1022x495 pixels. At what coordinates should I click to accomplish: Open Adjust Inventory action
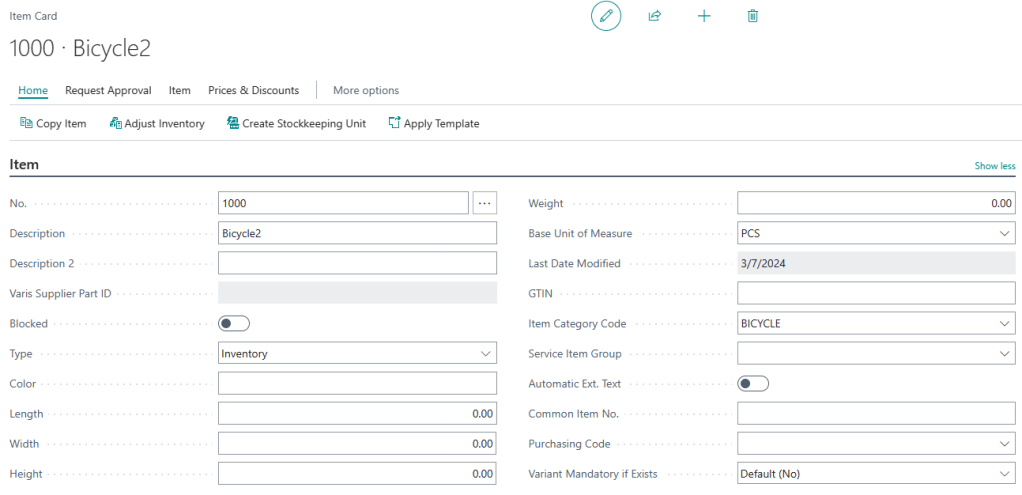tap(156, 124)
